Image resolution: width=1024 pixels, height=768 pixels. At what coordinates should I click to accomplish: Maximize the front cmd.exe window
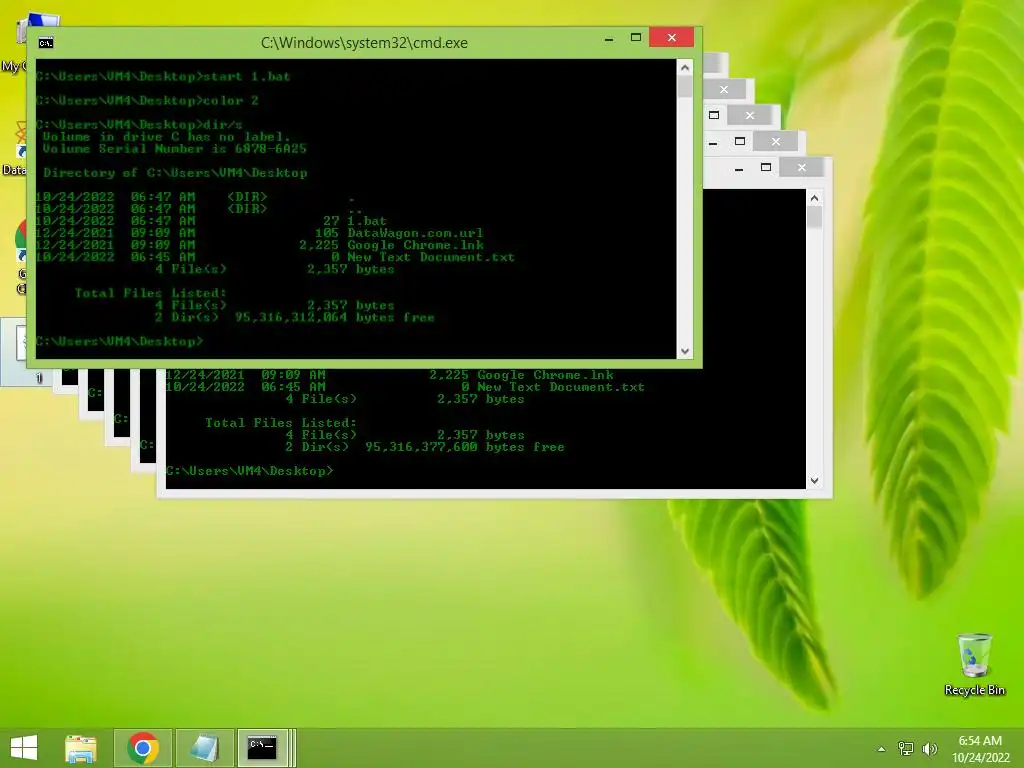coord(635,38)
